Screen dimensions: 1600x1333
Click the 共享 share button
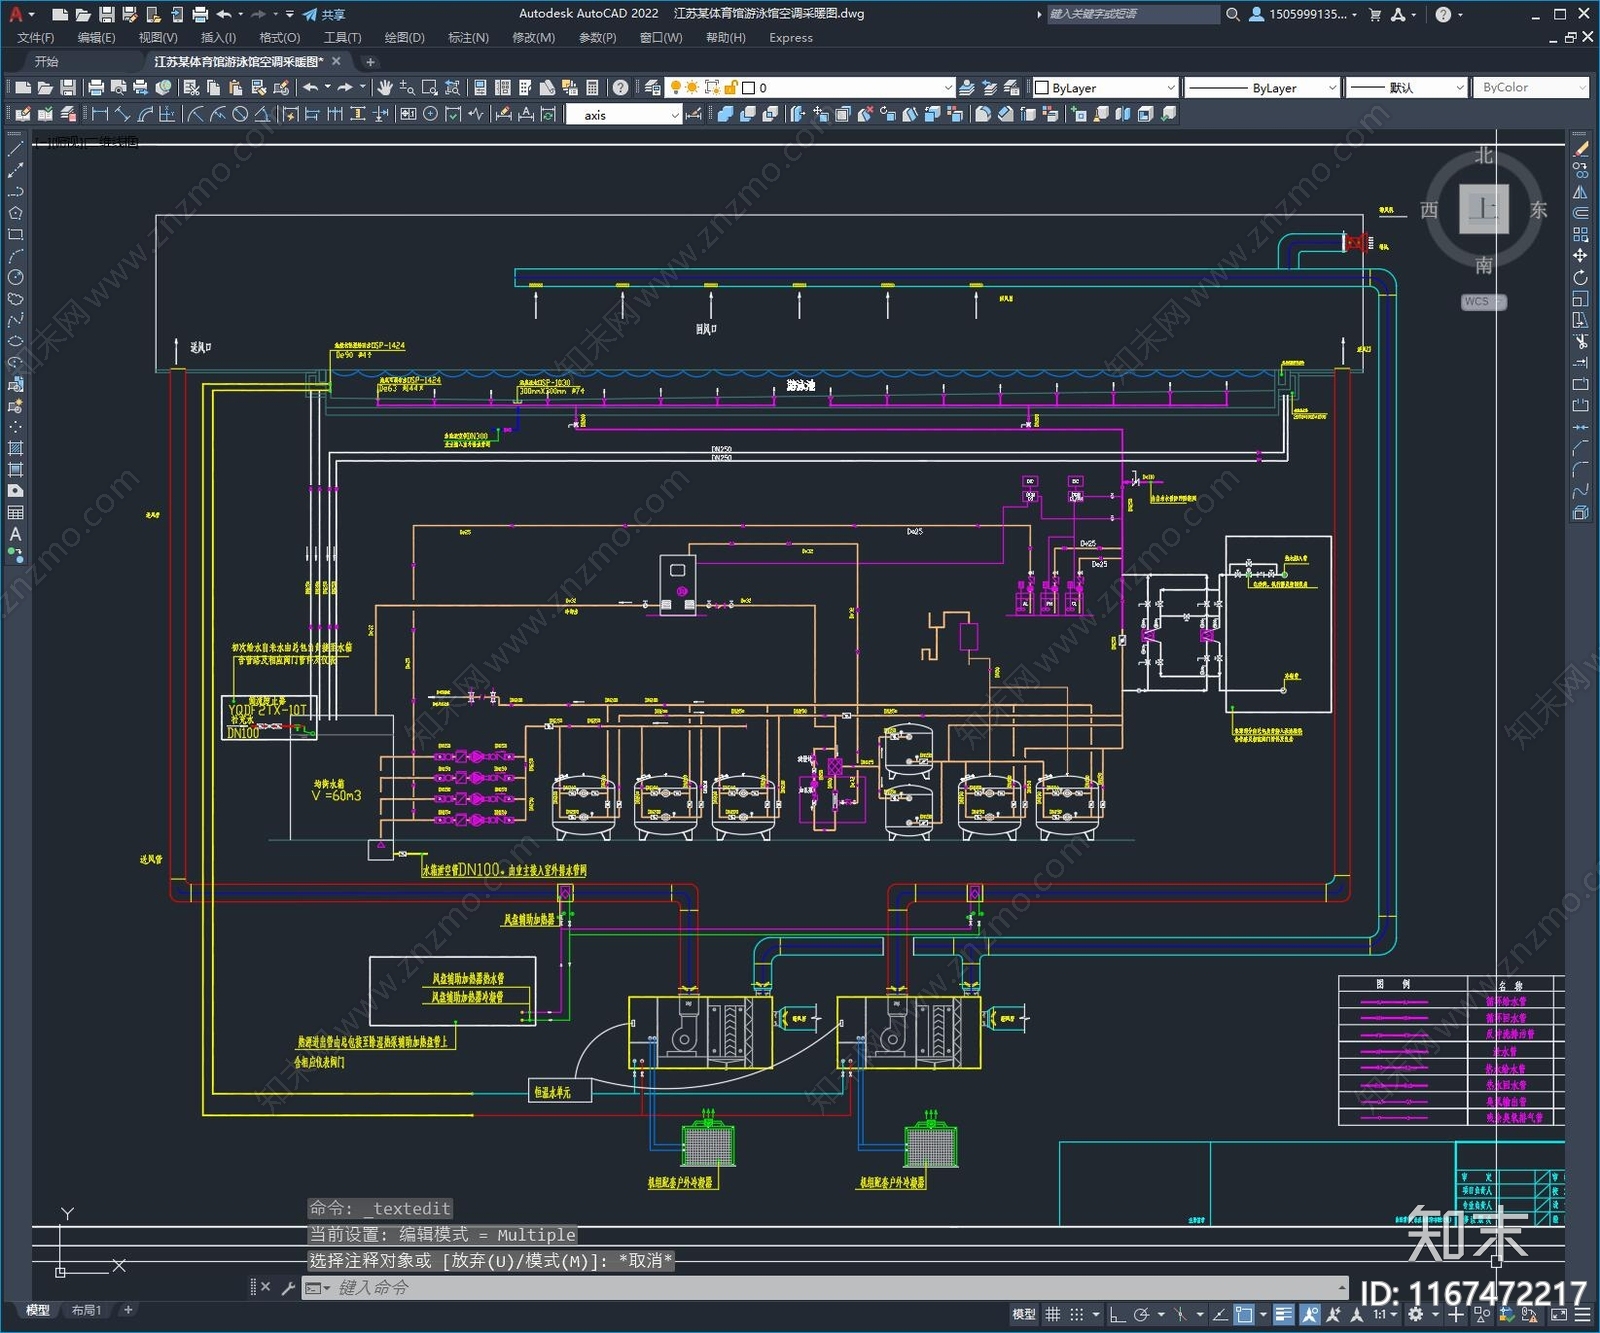click(x=324, y=14)
